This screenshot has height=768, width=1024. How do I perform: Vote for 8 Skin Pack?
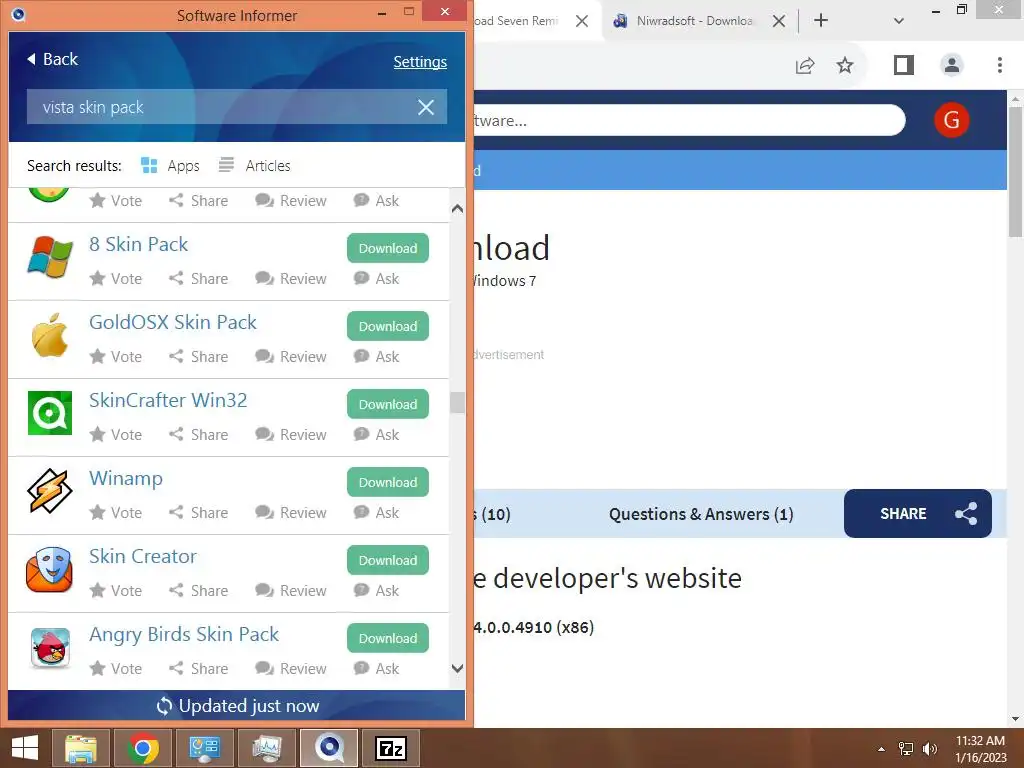(116, 279)
